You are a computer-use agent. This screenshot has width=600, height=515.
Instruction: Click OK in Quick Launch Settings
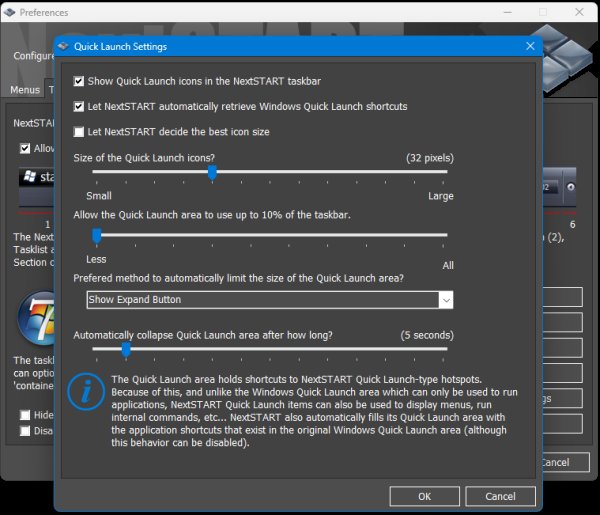(x=425, y=496)
